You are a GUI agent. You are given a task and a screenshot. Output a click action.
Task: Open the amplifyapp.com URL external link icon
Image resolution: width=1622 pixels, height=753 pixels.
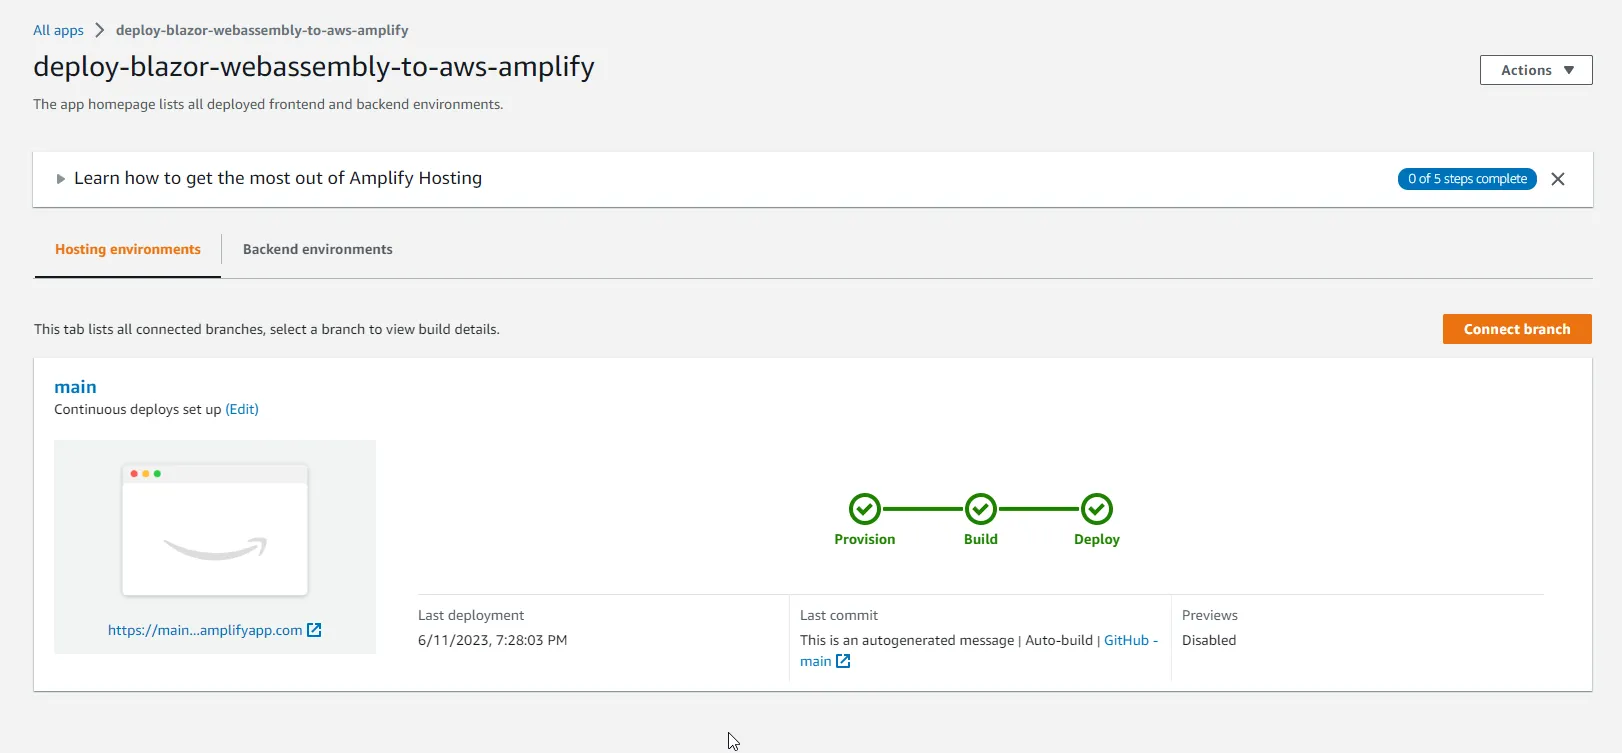(315, 630)
